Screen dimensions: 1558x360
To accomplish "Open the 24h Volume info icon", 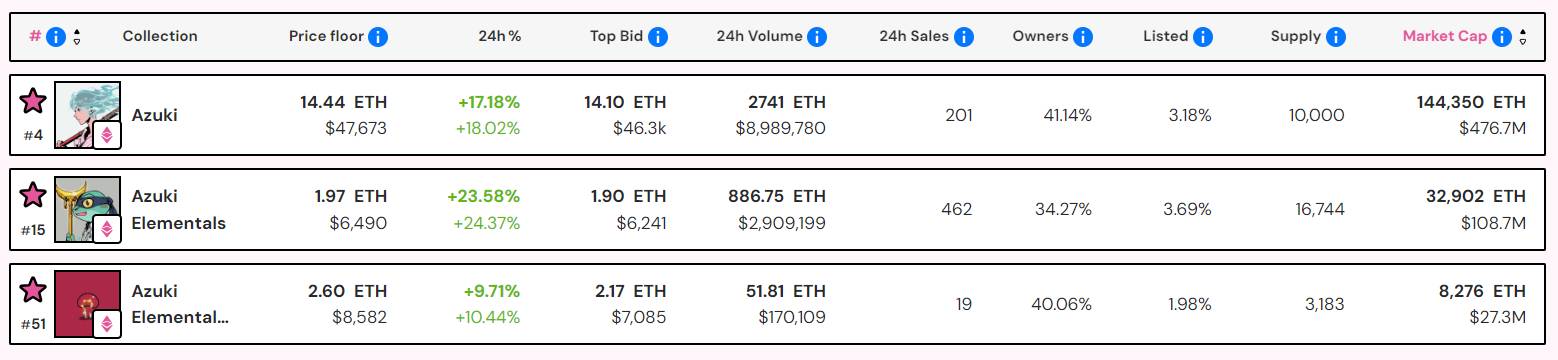I will click(x=817, y=37).
